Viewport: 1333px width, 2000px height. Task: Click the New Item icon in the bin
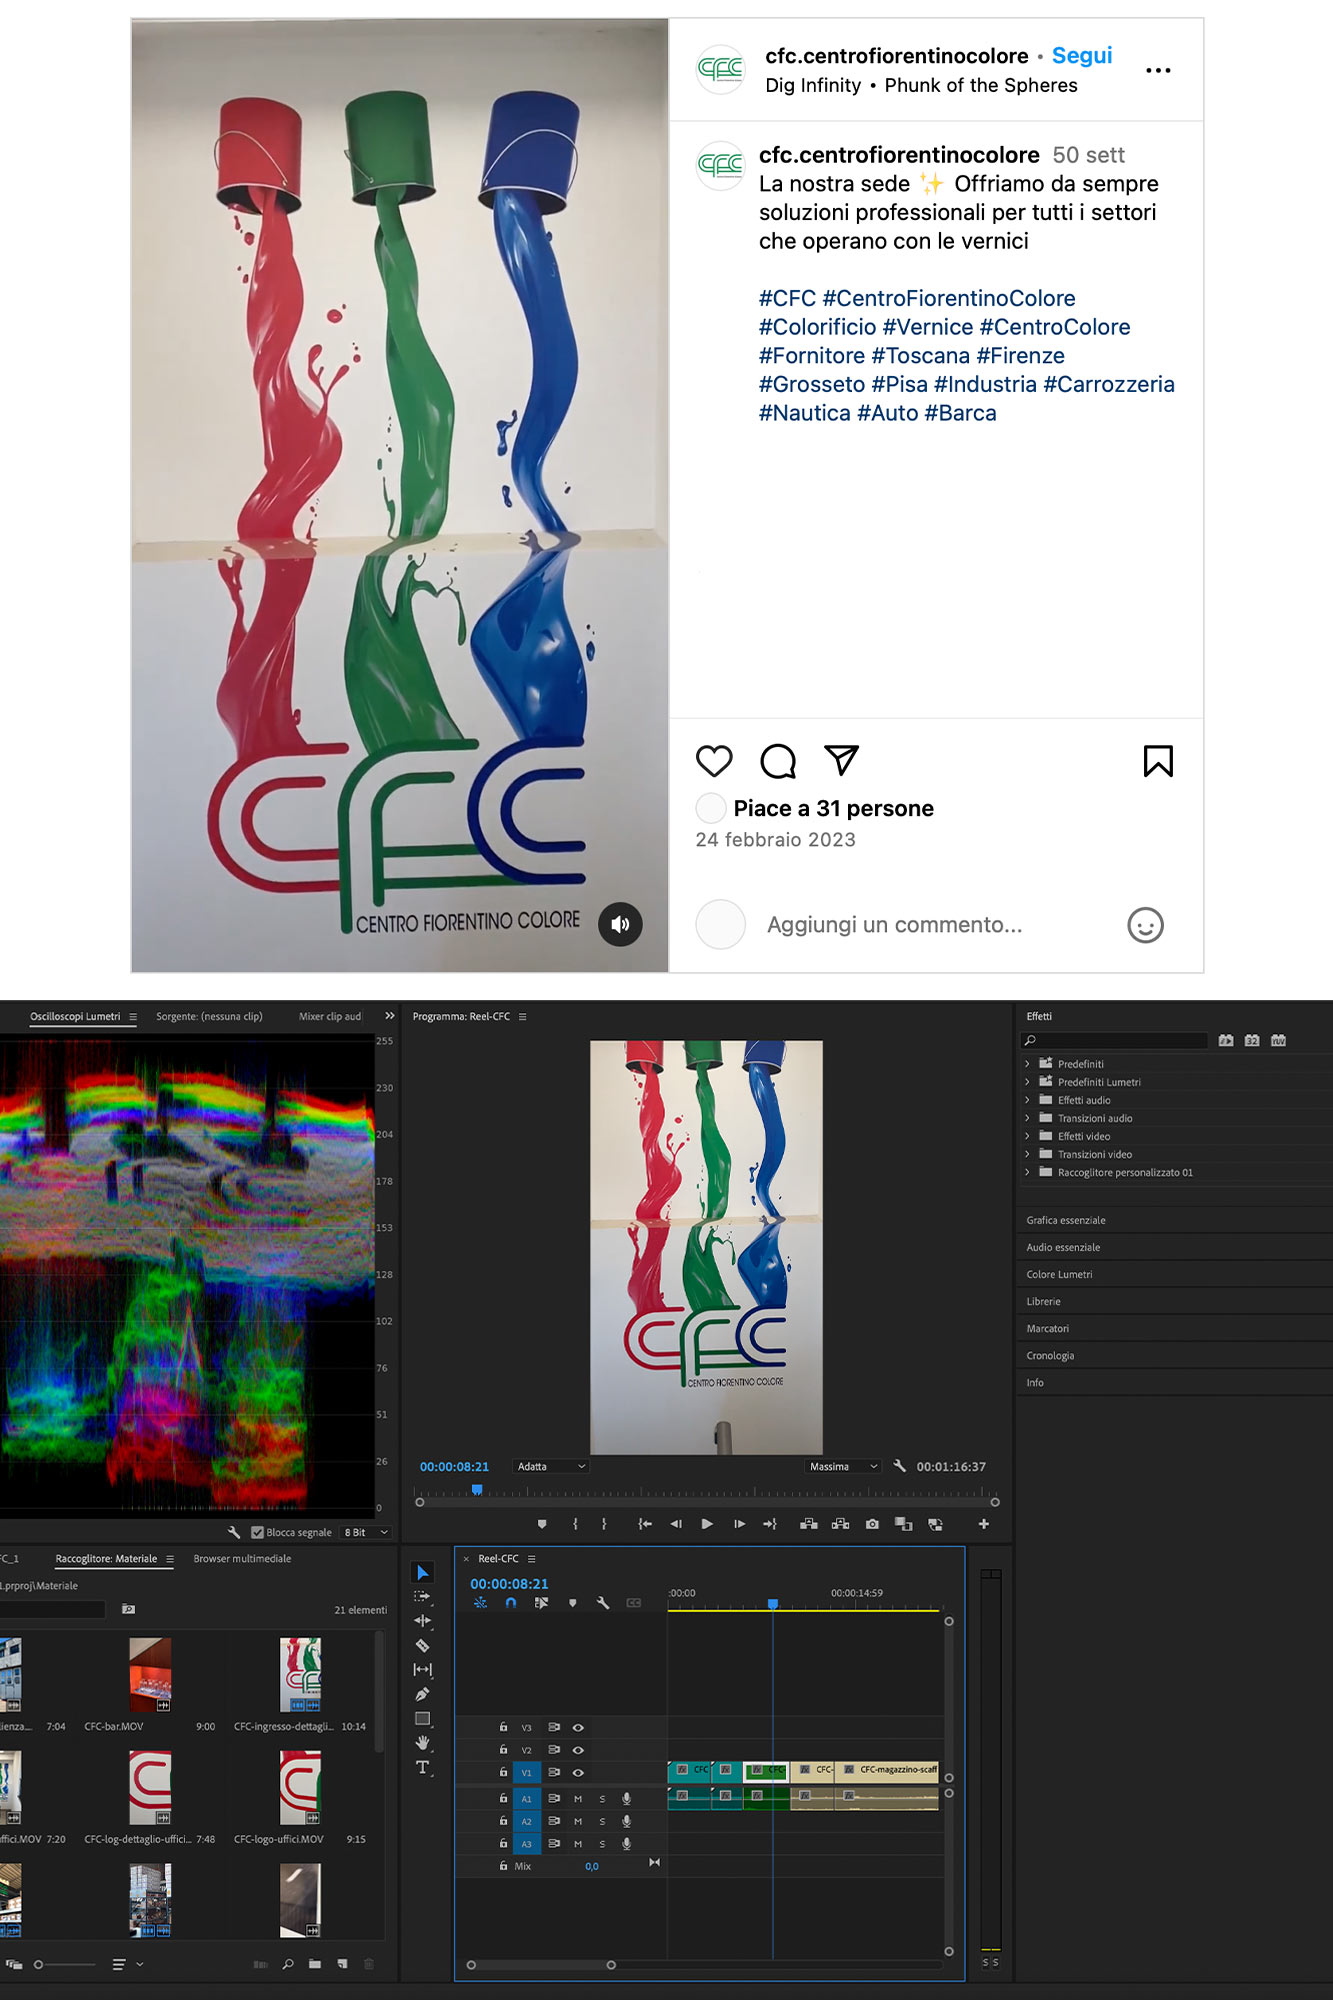[x=342, y=1964]
